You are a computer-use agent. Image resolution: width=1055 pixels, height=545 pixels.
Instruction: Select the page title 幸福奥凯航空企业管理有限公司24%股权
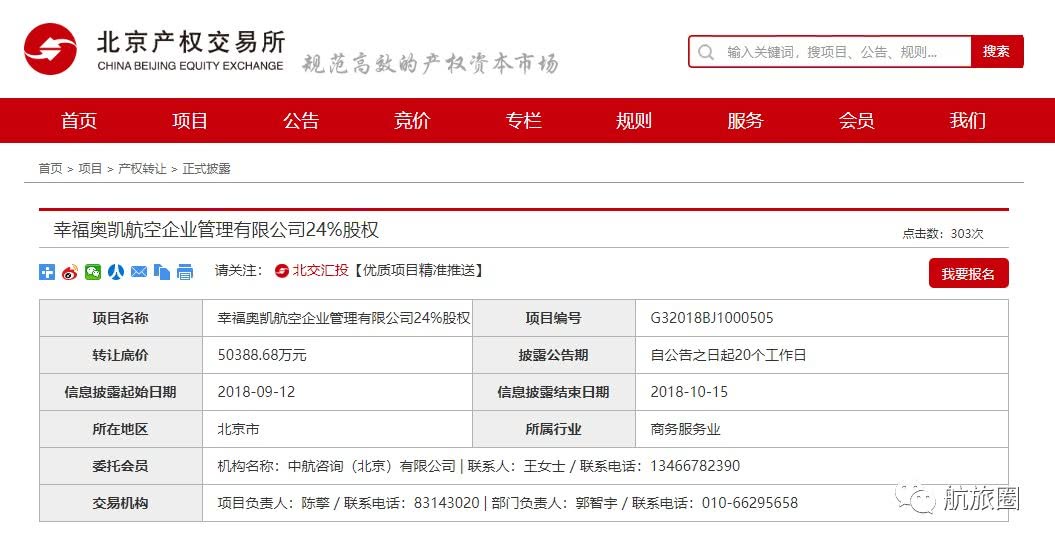tap(217, 229)
